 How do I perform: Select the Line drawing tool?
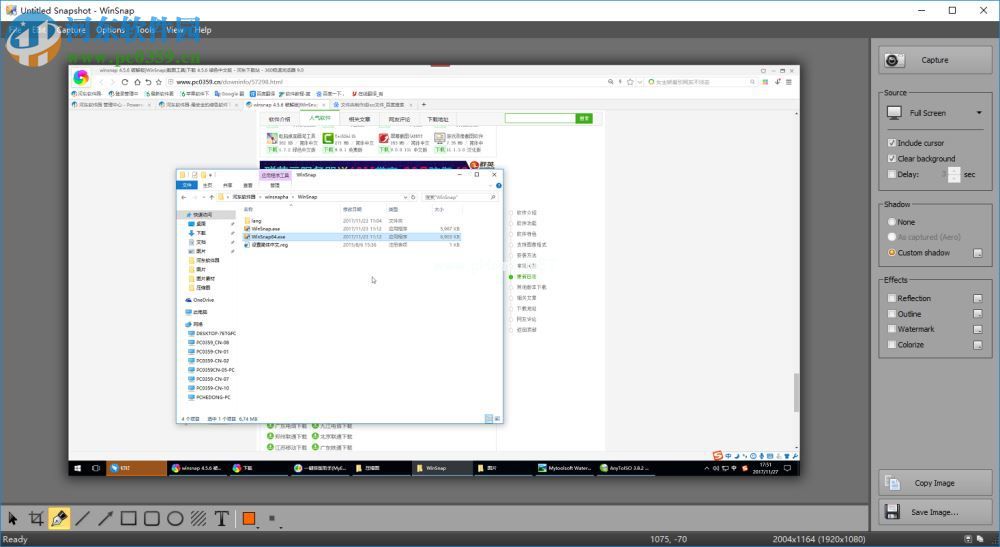tap(82, 518)
